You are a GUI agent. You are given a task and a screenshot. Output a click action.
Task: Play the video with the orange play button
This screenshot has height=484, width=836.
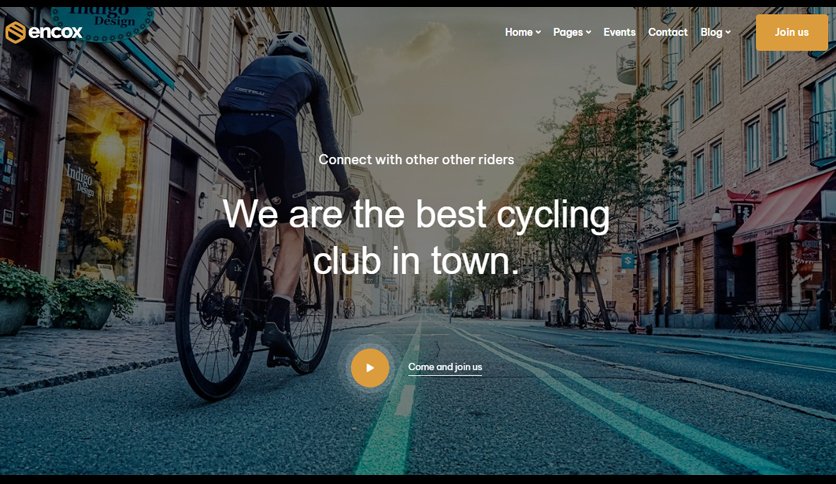tap(370, 368)
